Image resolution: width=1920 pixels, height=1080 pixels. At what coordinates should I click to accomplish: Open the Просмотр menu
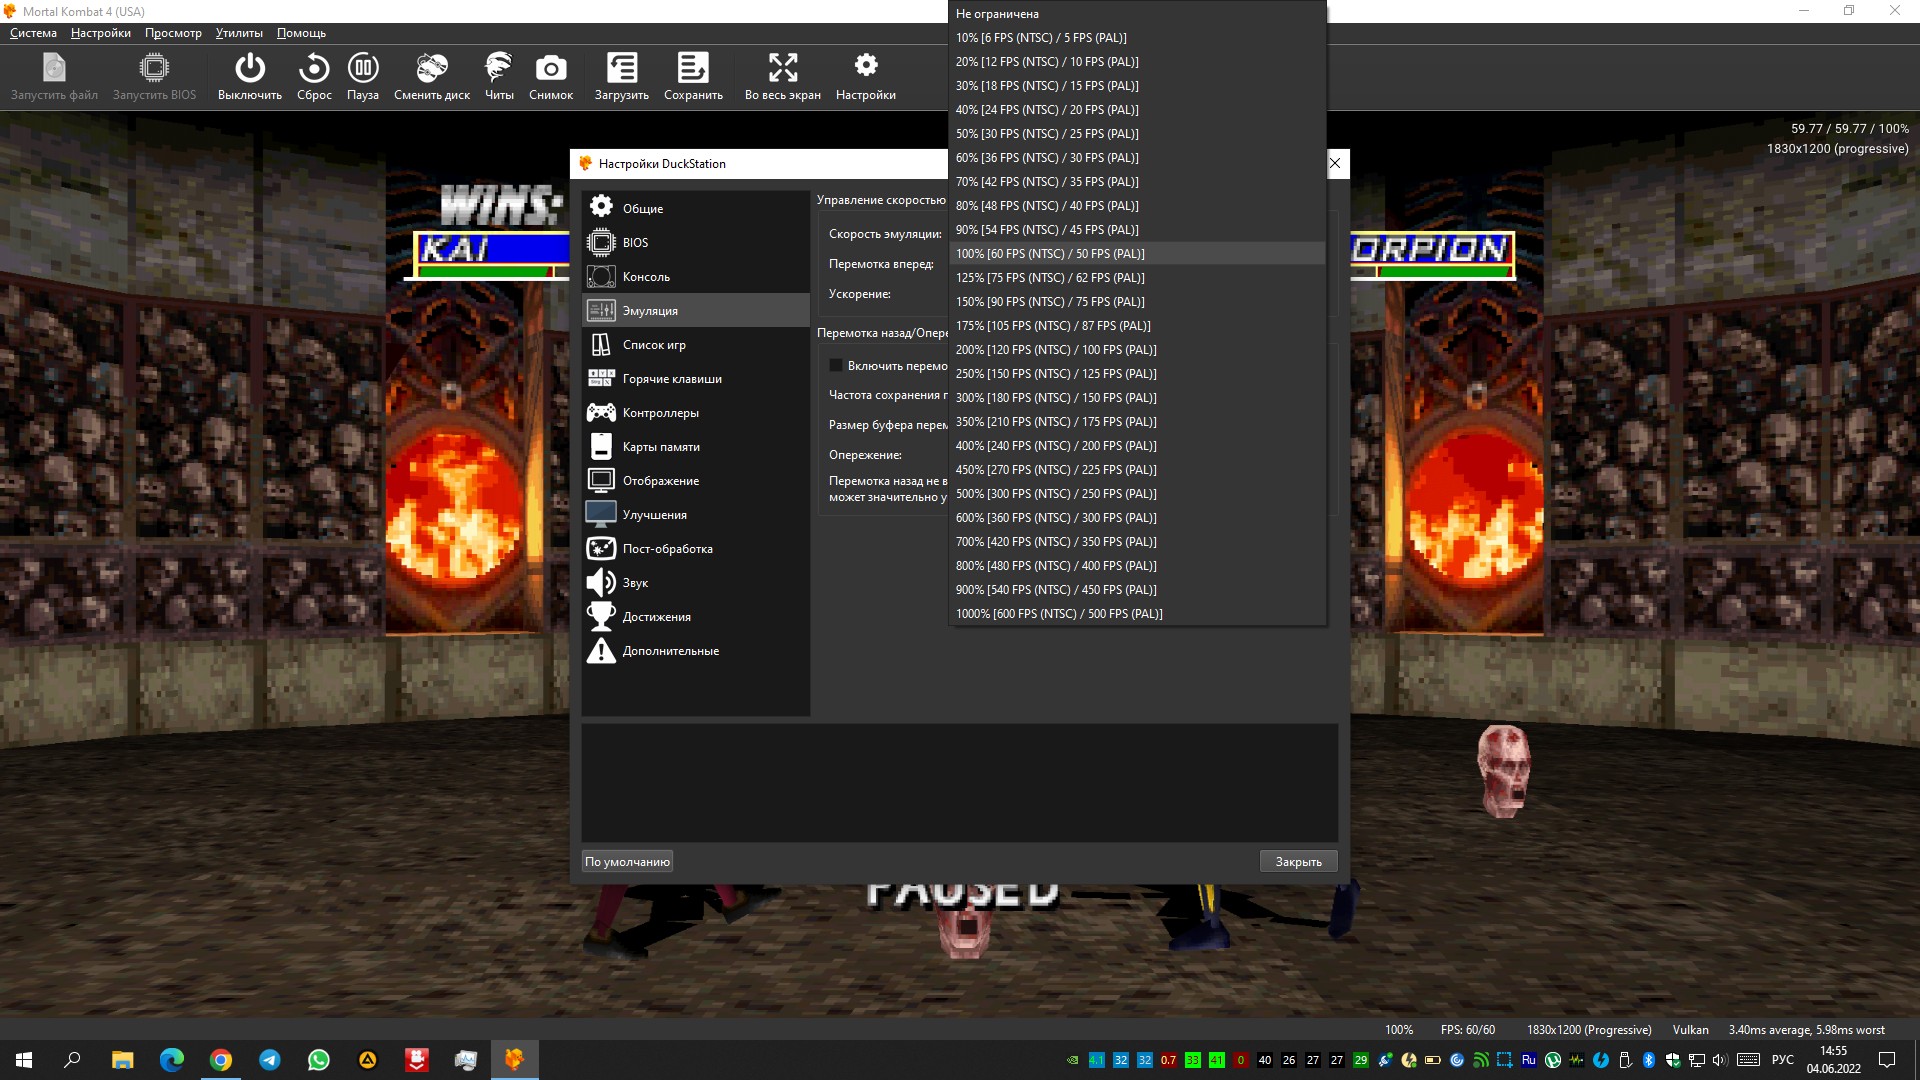[x=173, y=33]
